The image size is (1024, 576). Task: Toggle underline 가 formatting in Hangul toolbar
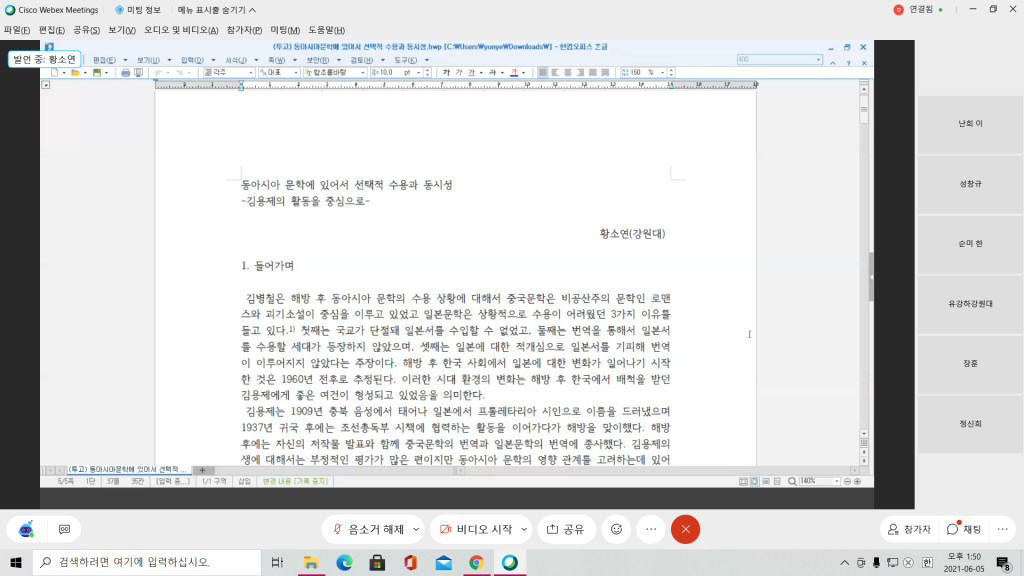[x=472, y=72]
